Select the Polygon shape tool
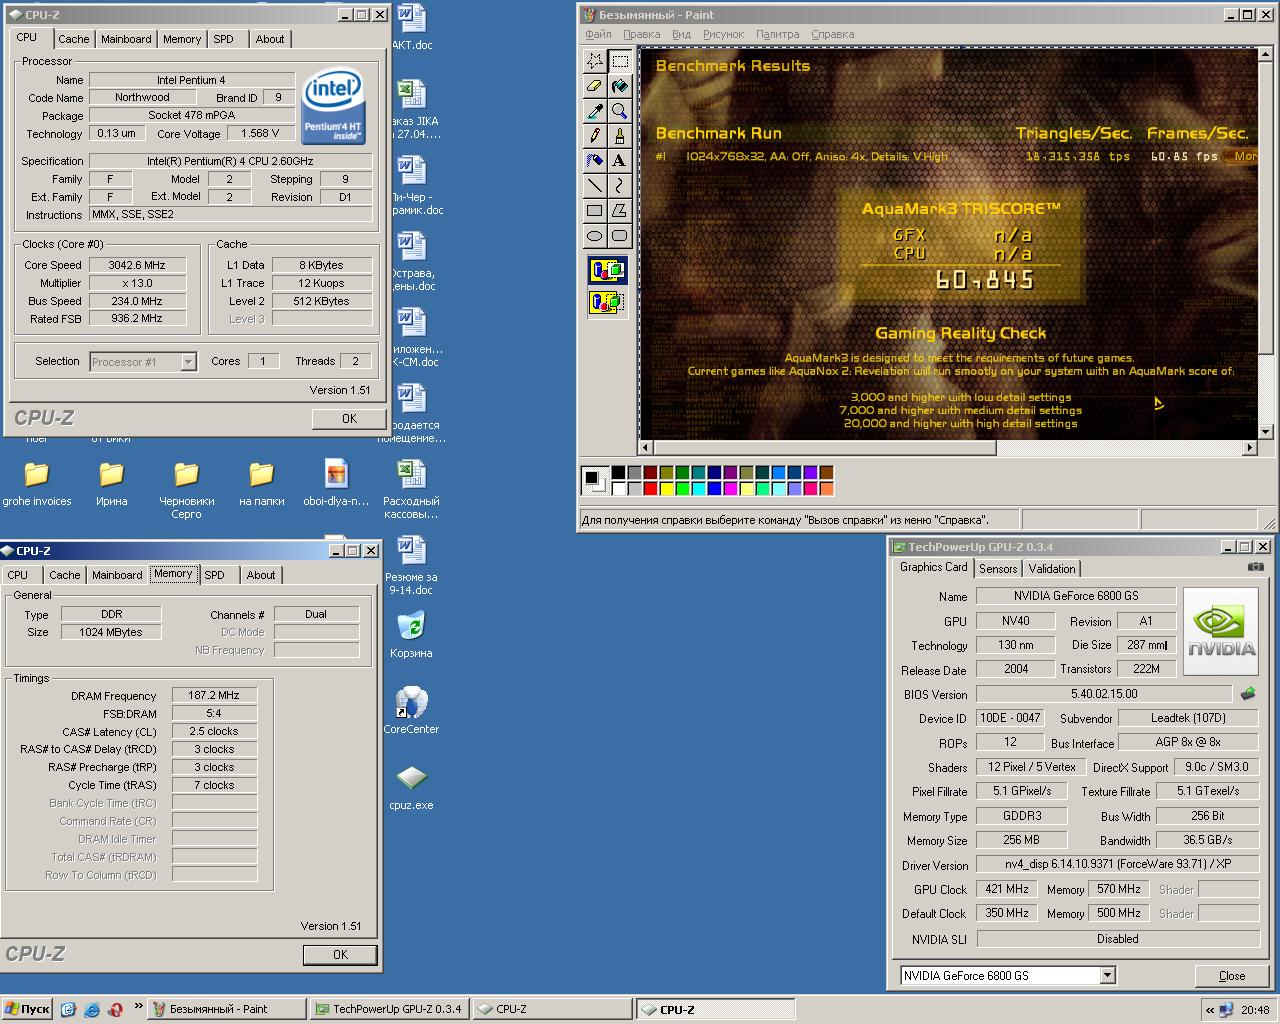 (x=620, y=210)
